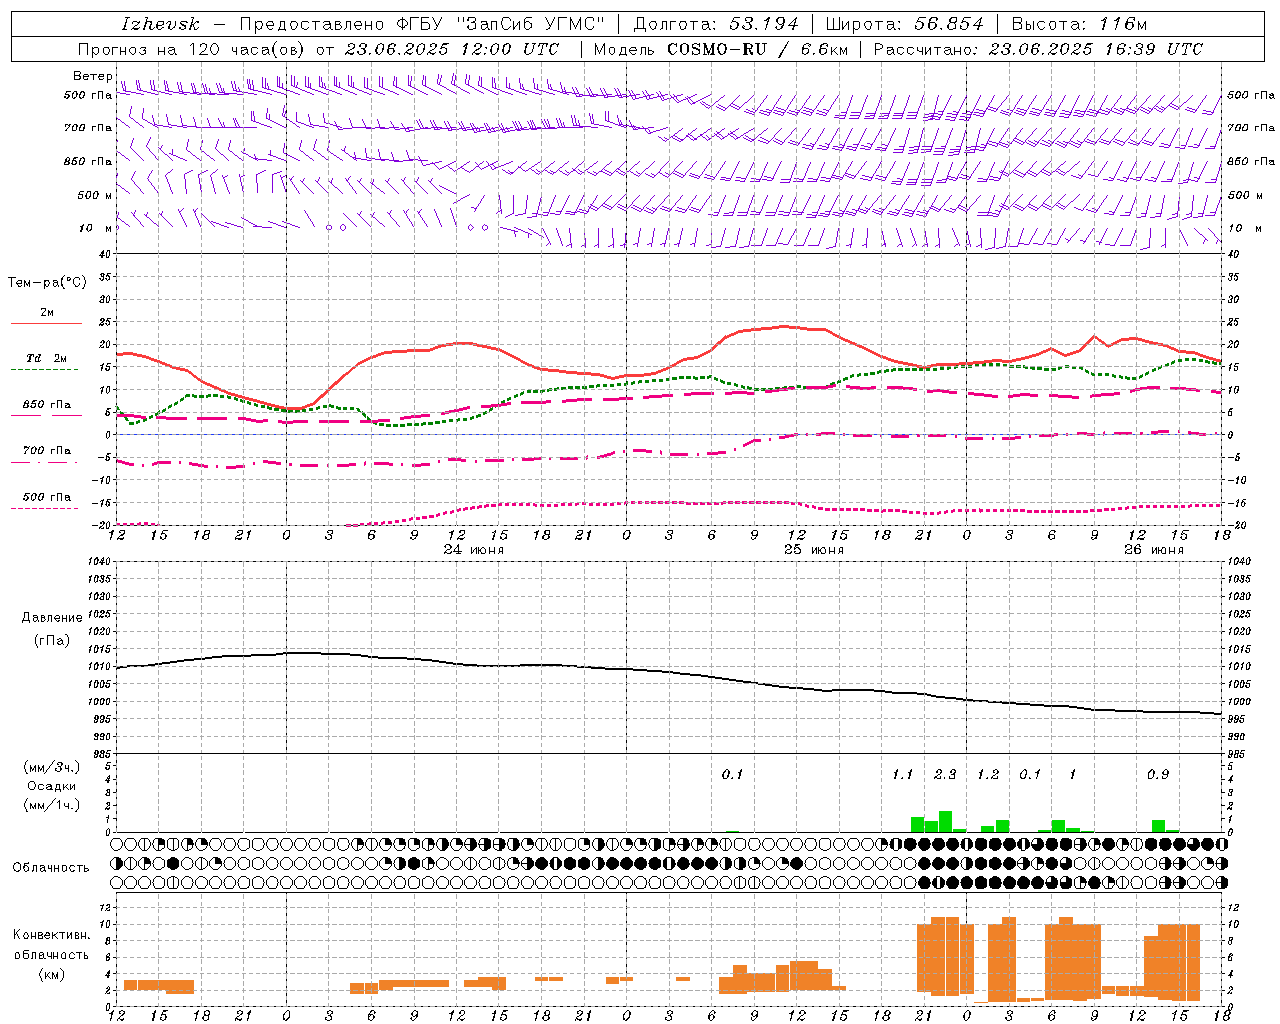1280x1024 pixels.
Task: Click the green precipitation bar under "0.9"
Action: (x=1158, y=826)
